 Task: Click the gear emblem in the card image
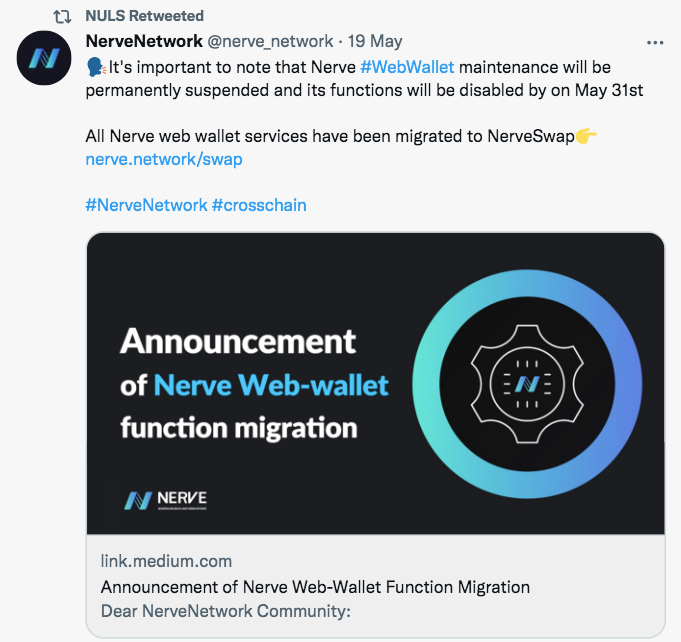[x=527, y=384]
